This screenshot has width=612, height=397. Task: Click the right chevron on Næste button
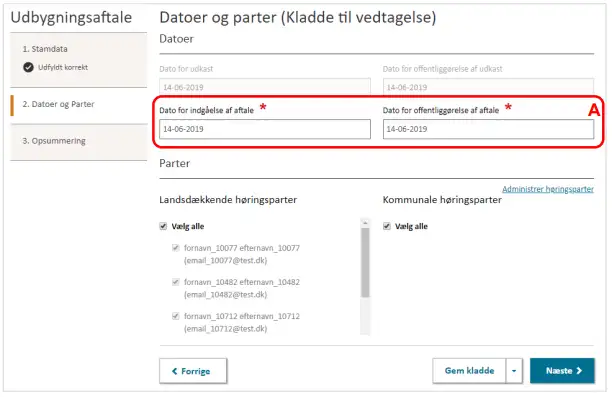click(x=579, y=370)
